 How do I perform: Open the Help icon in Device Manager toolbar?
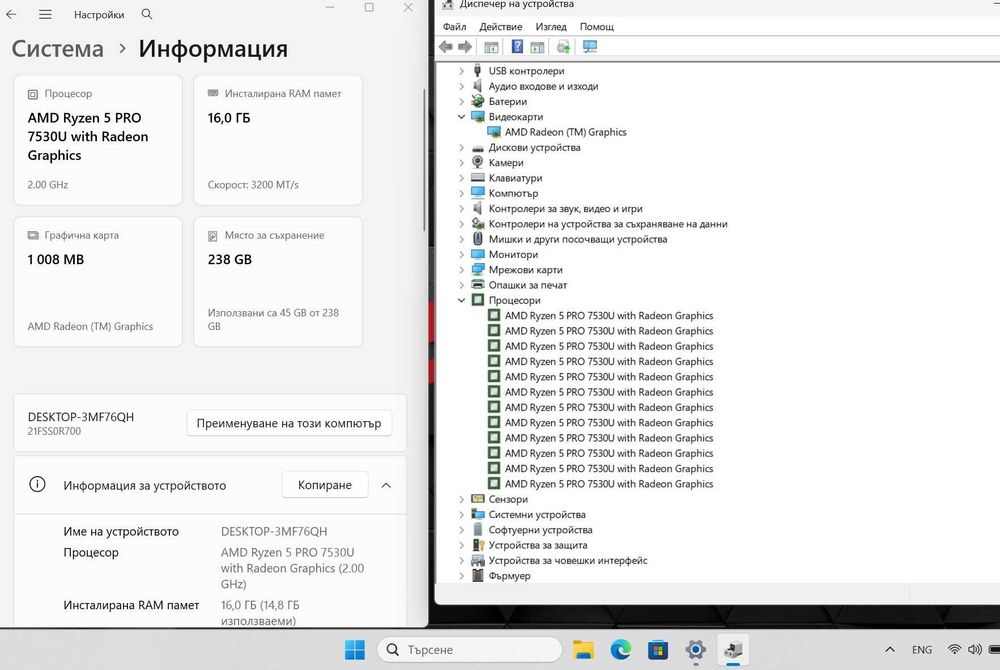pyautogui.click(x=517, y=47)
